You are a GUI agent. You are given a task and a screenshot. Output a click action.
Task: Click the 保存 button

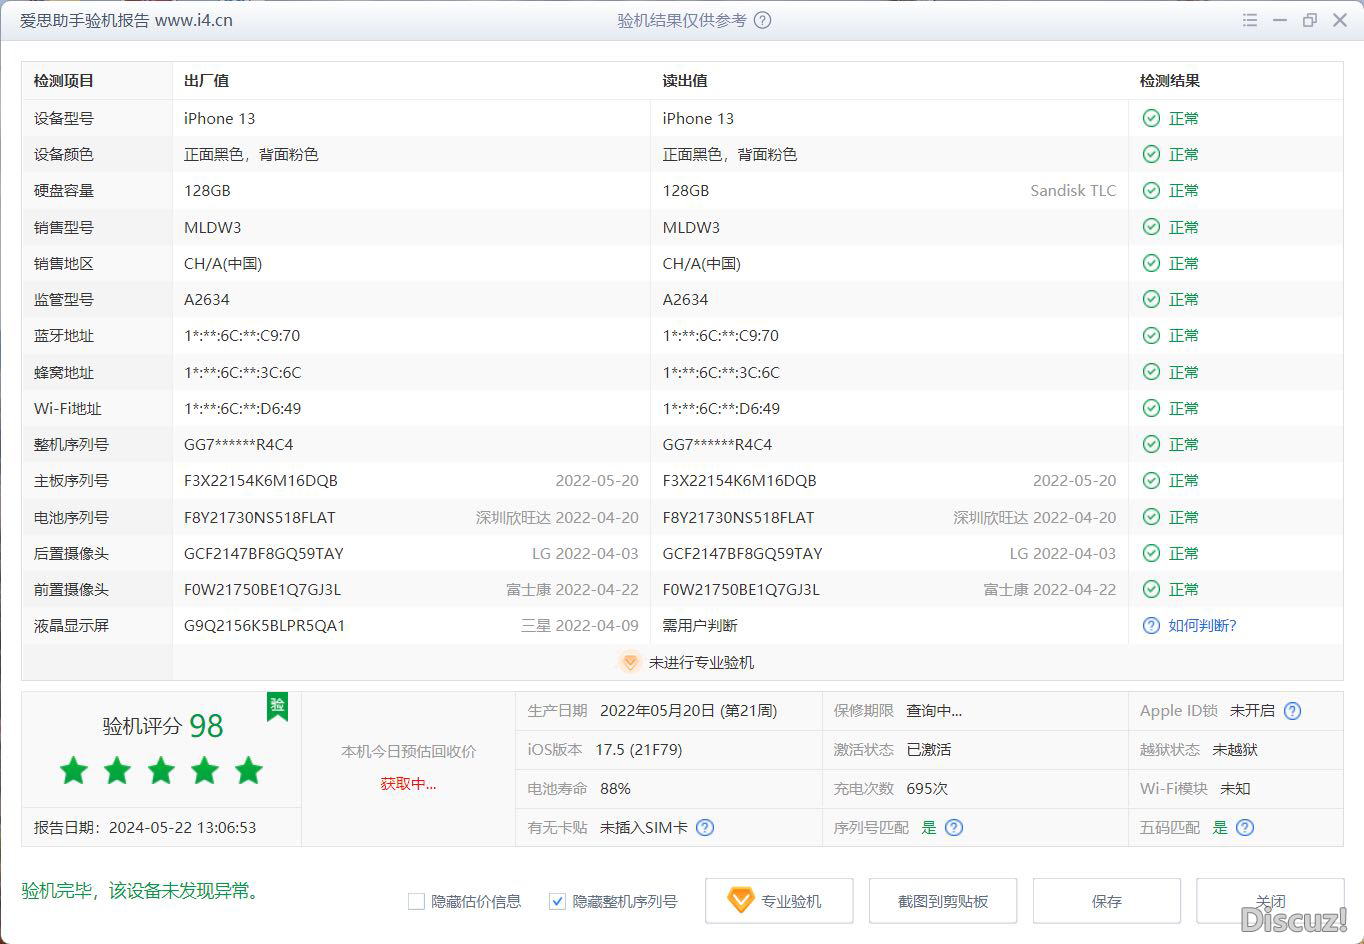pyautogui.click(x=1107, y=901)
